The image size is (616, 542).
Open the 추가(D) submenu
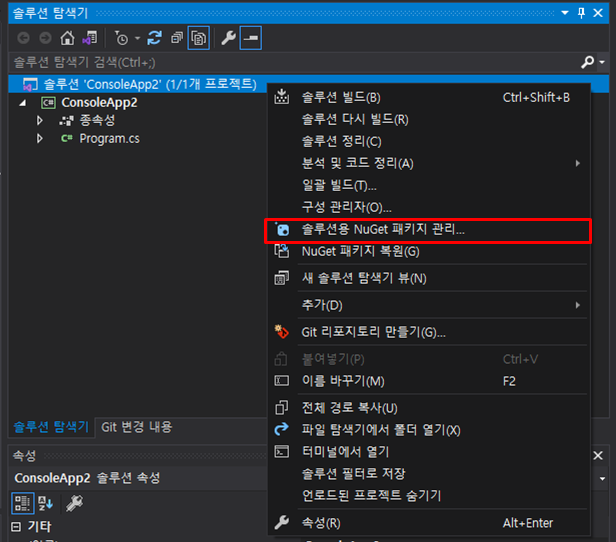click(x=429, y=305)
